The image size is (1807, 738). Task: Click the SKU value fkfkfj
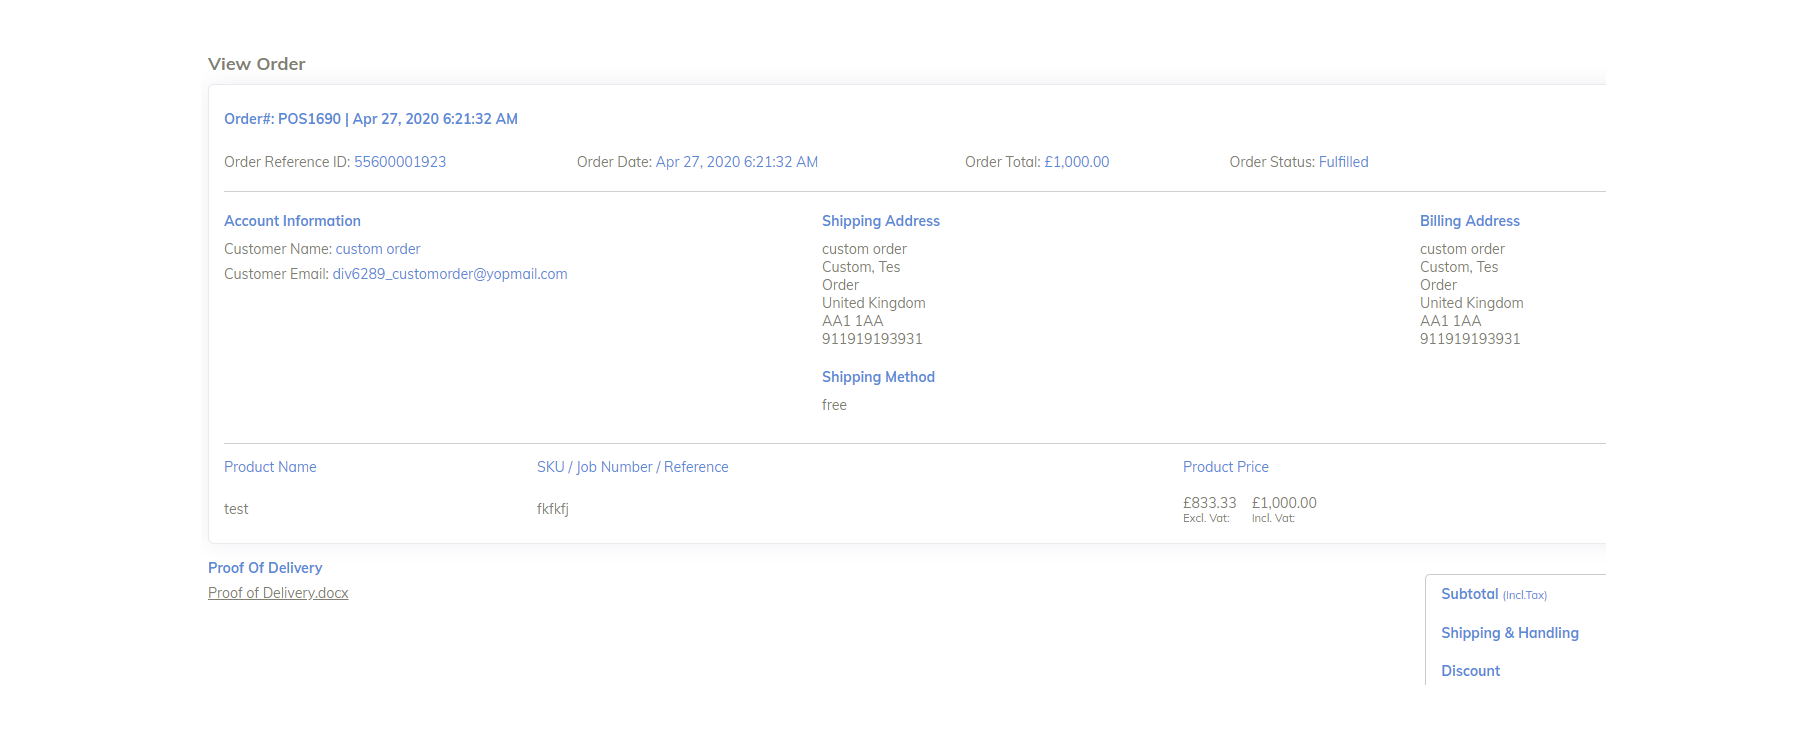pos(552,509)
